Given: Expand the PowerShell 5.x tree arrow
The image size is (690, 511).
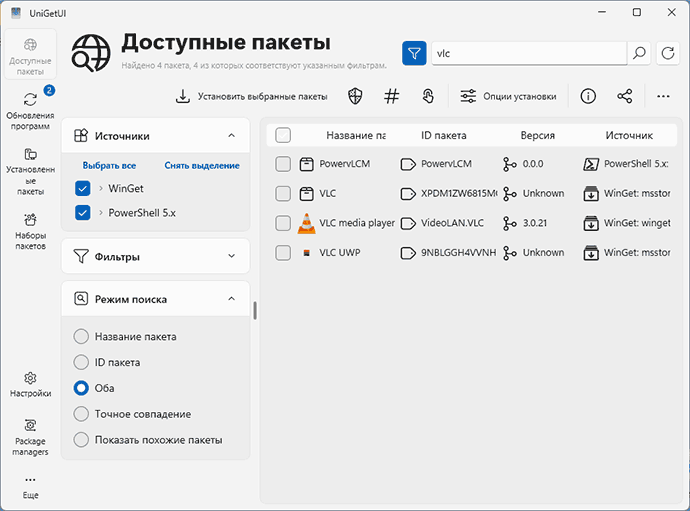Looking at the screenshot, I should 100,213.
